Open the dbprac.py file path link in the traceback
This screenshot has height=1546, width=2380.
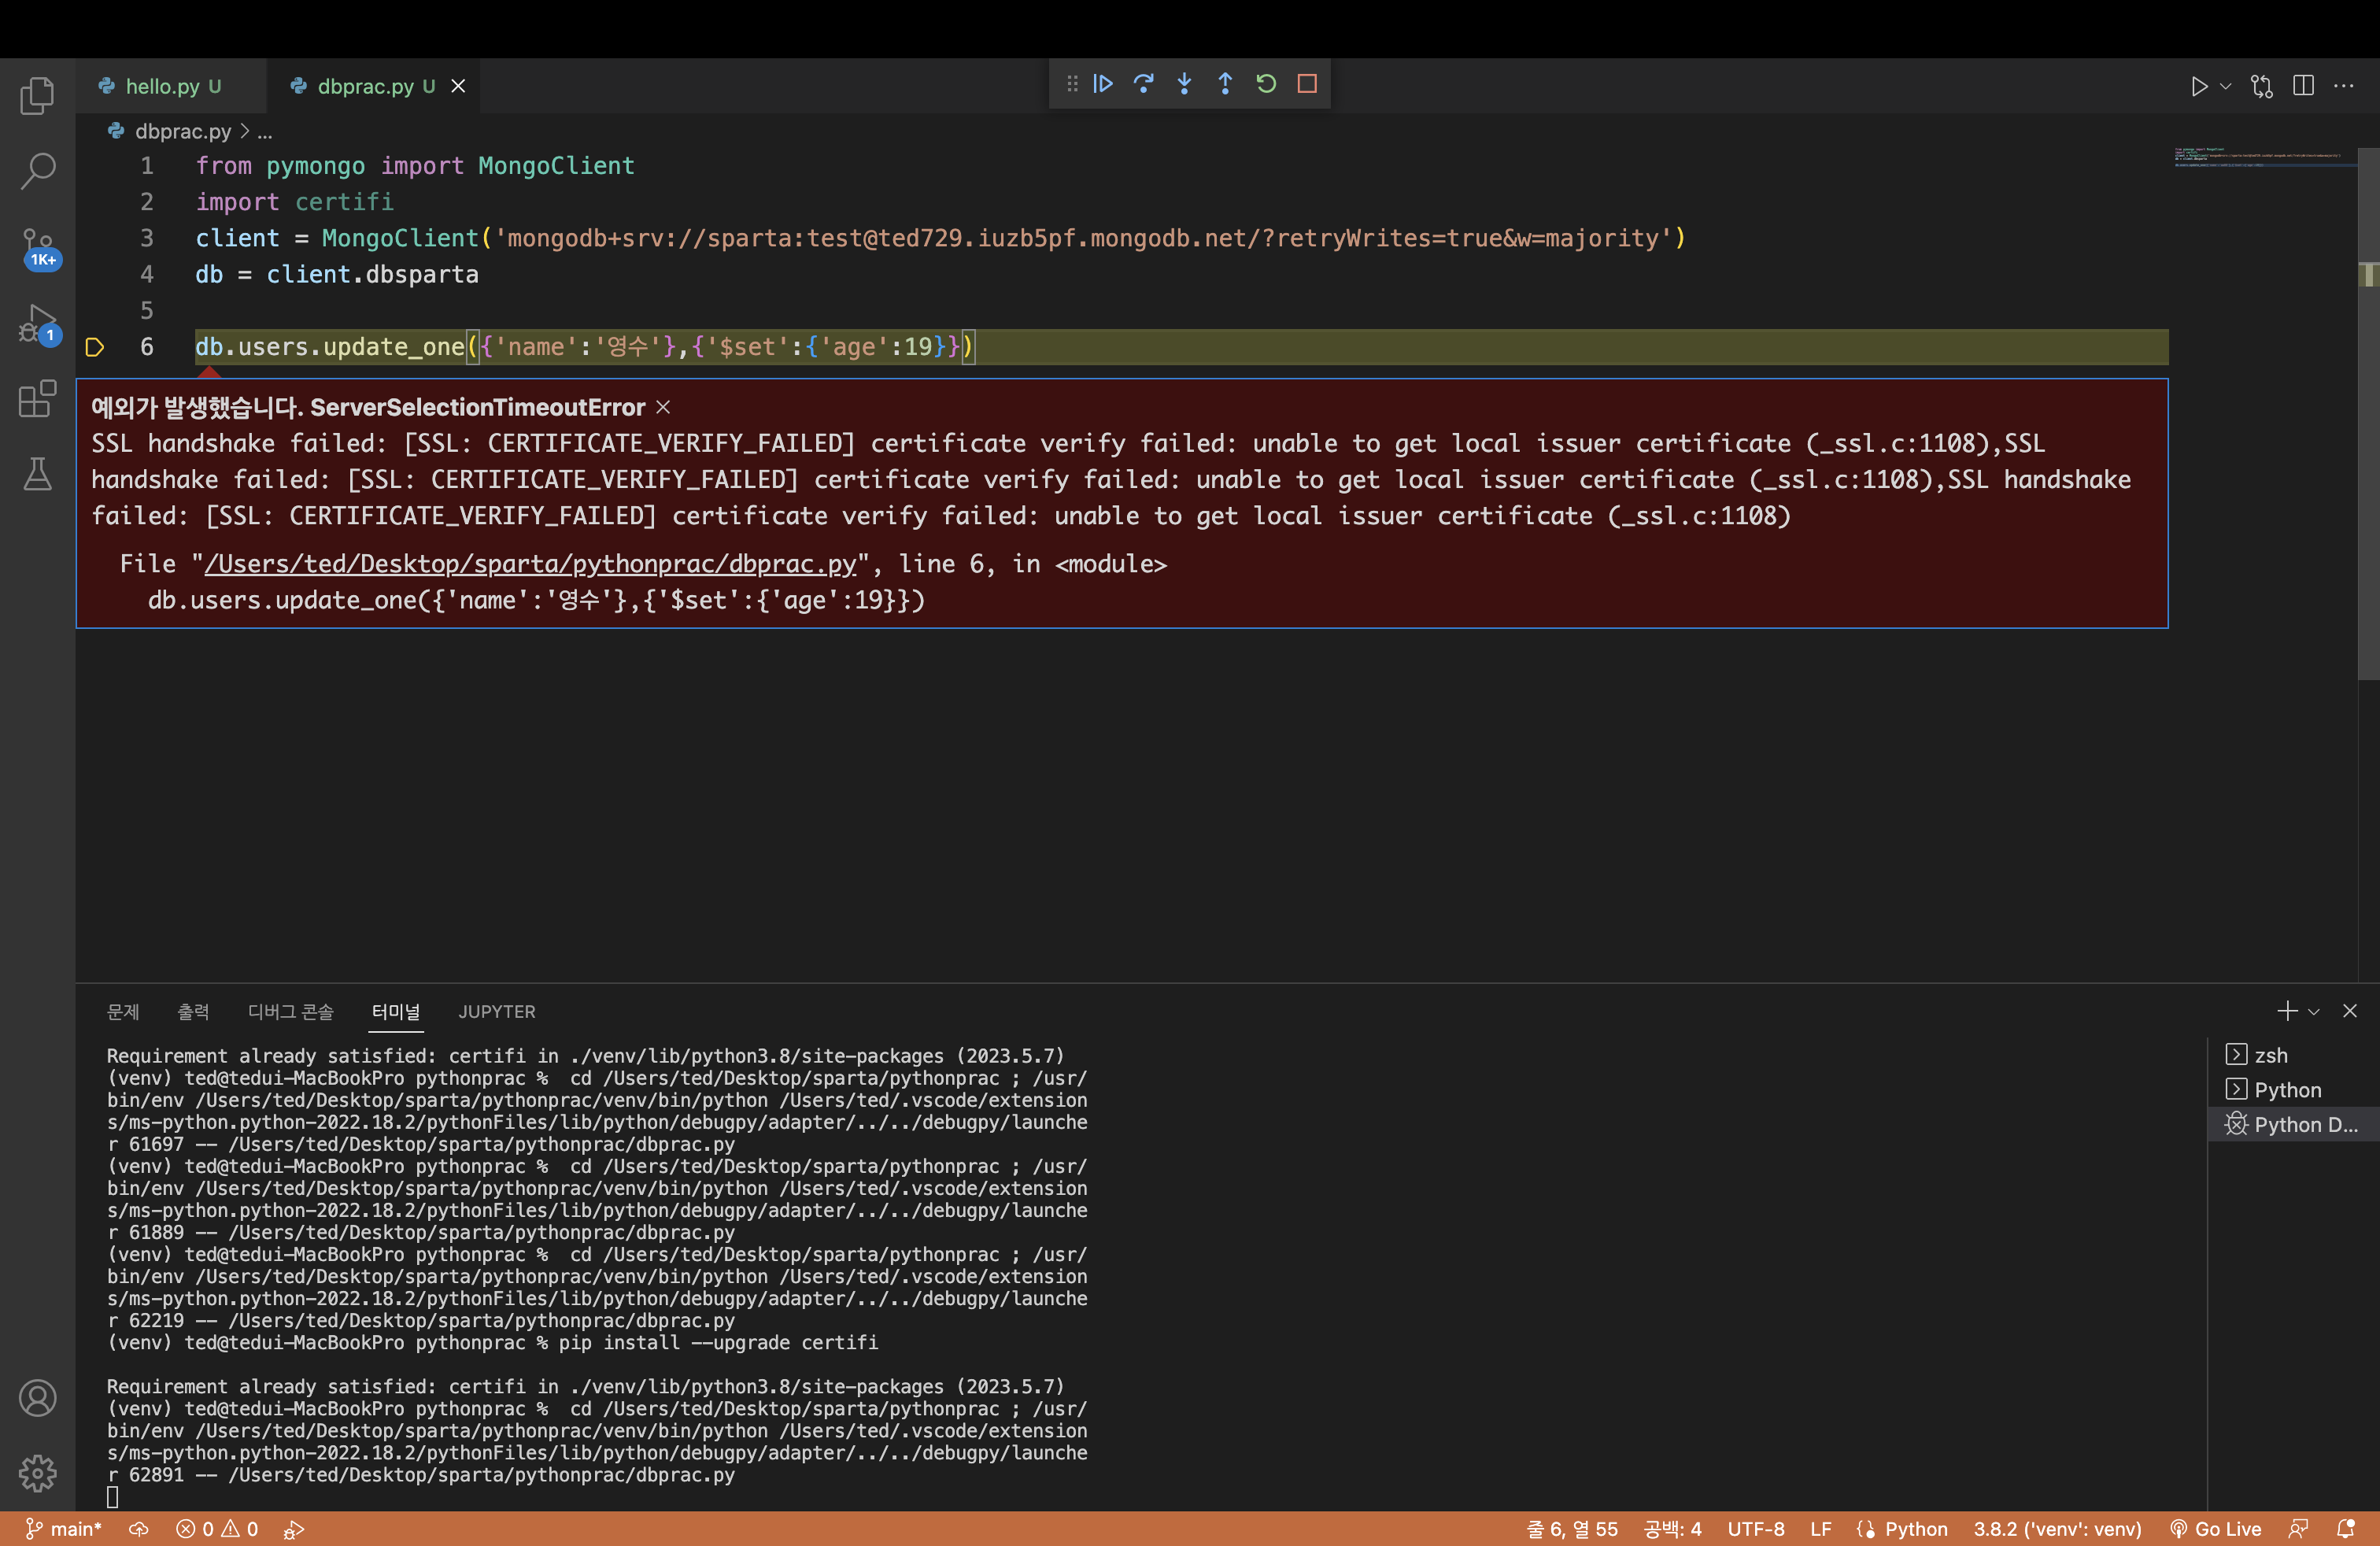(x=530, y=564)
